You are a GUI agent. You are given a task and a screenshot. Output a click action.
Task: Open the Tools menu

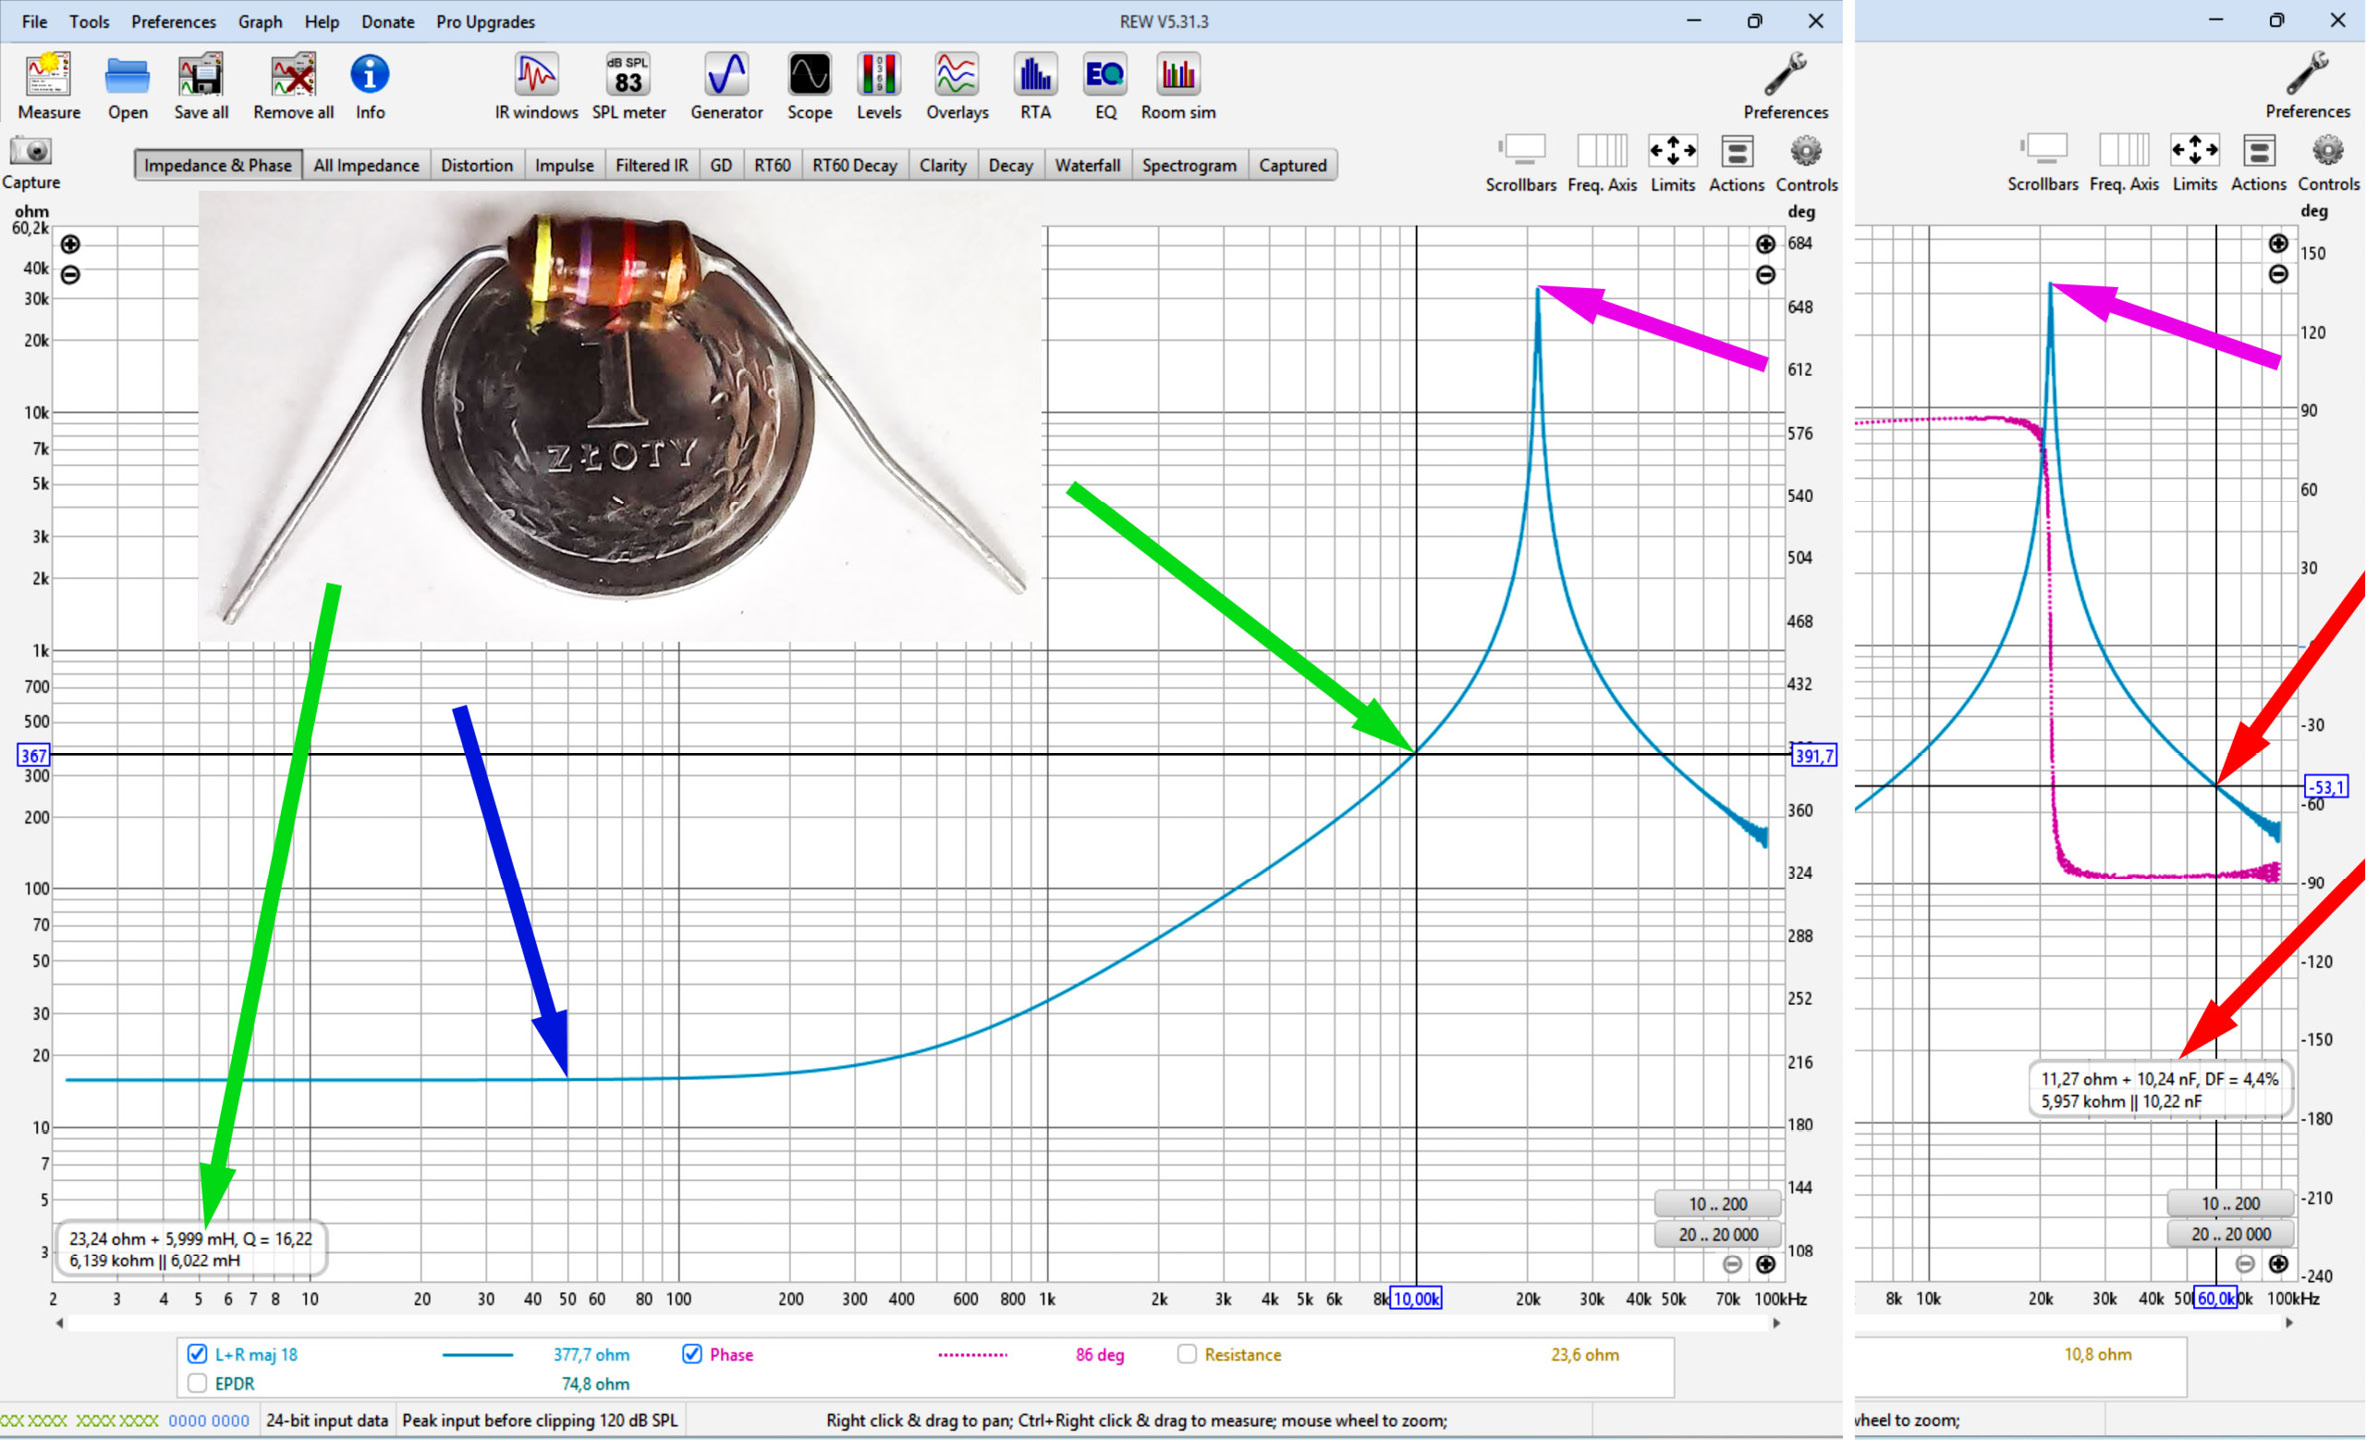(89, 21)
